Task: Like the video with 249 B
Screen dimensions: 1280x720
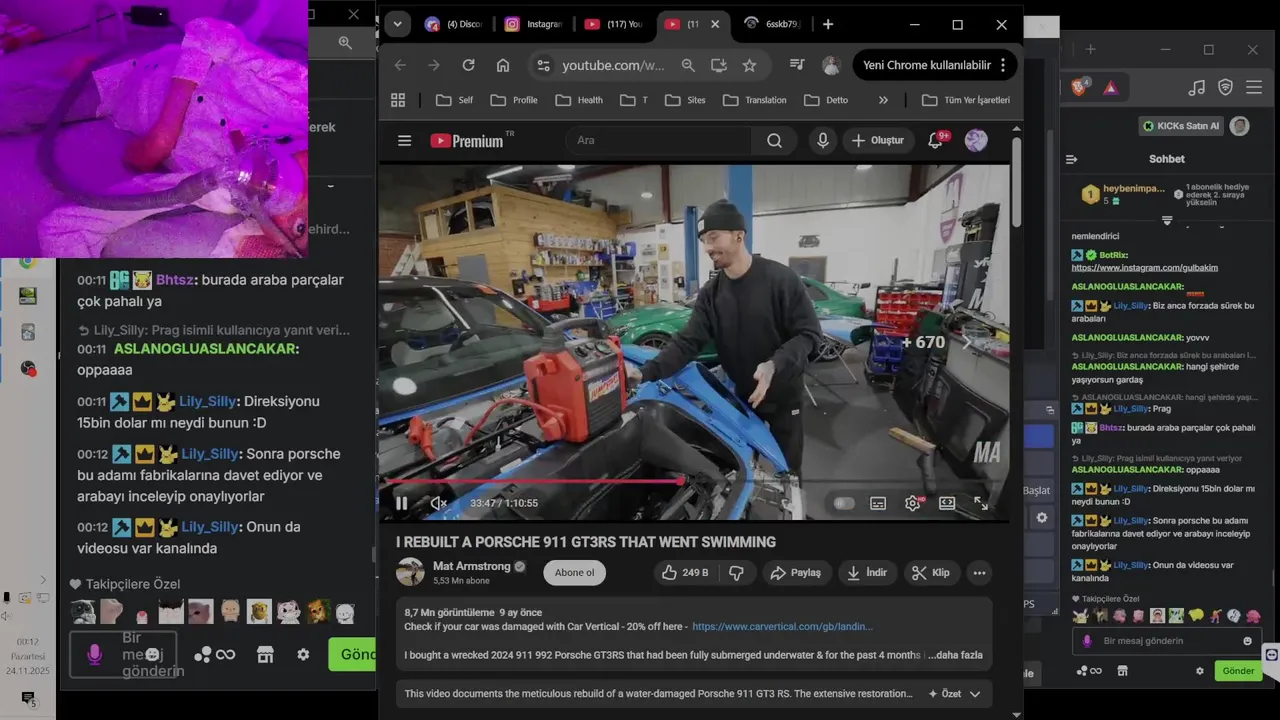Action: [685, 573]
